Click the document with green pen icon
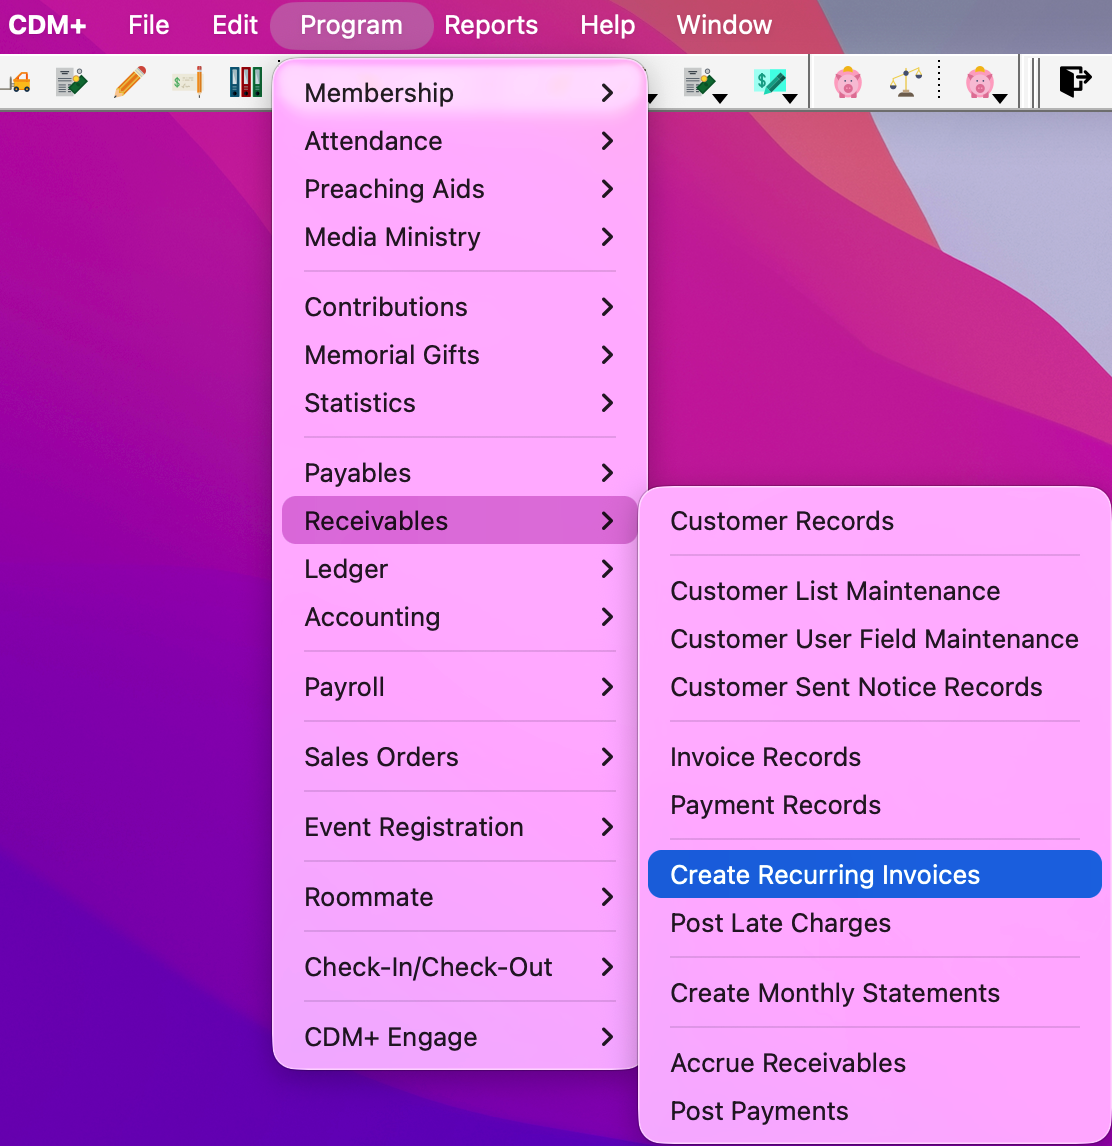Viewport: 1112px width, 1146px height. pyautogui.click(x=72, y=81)
